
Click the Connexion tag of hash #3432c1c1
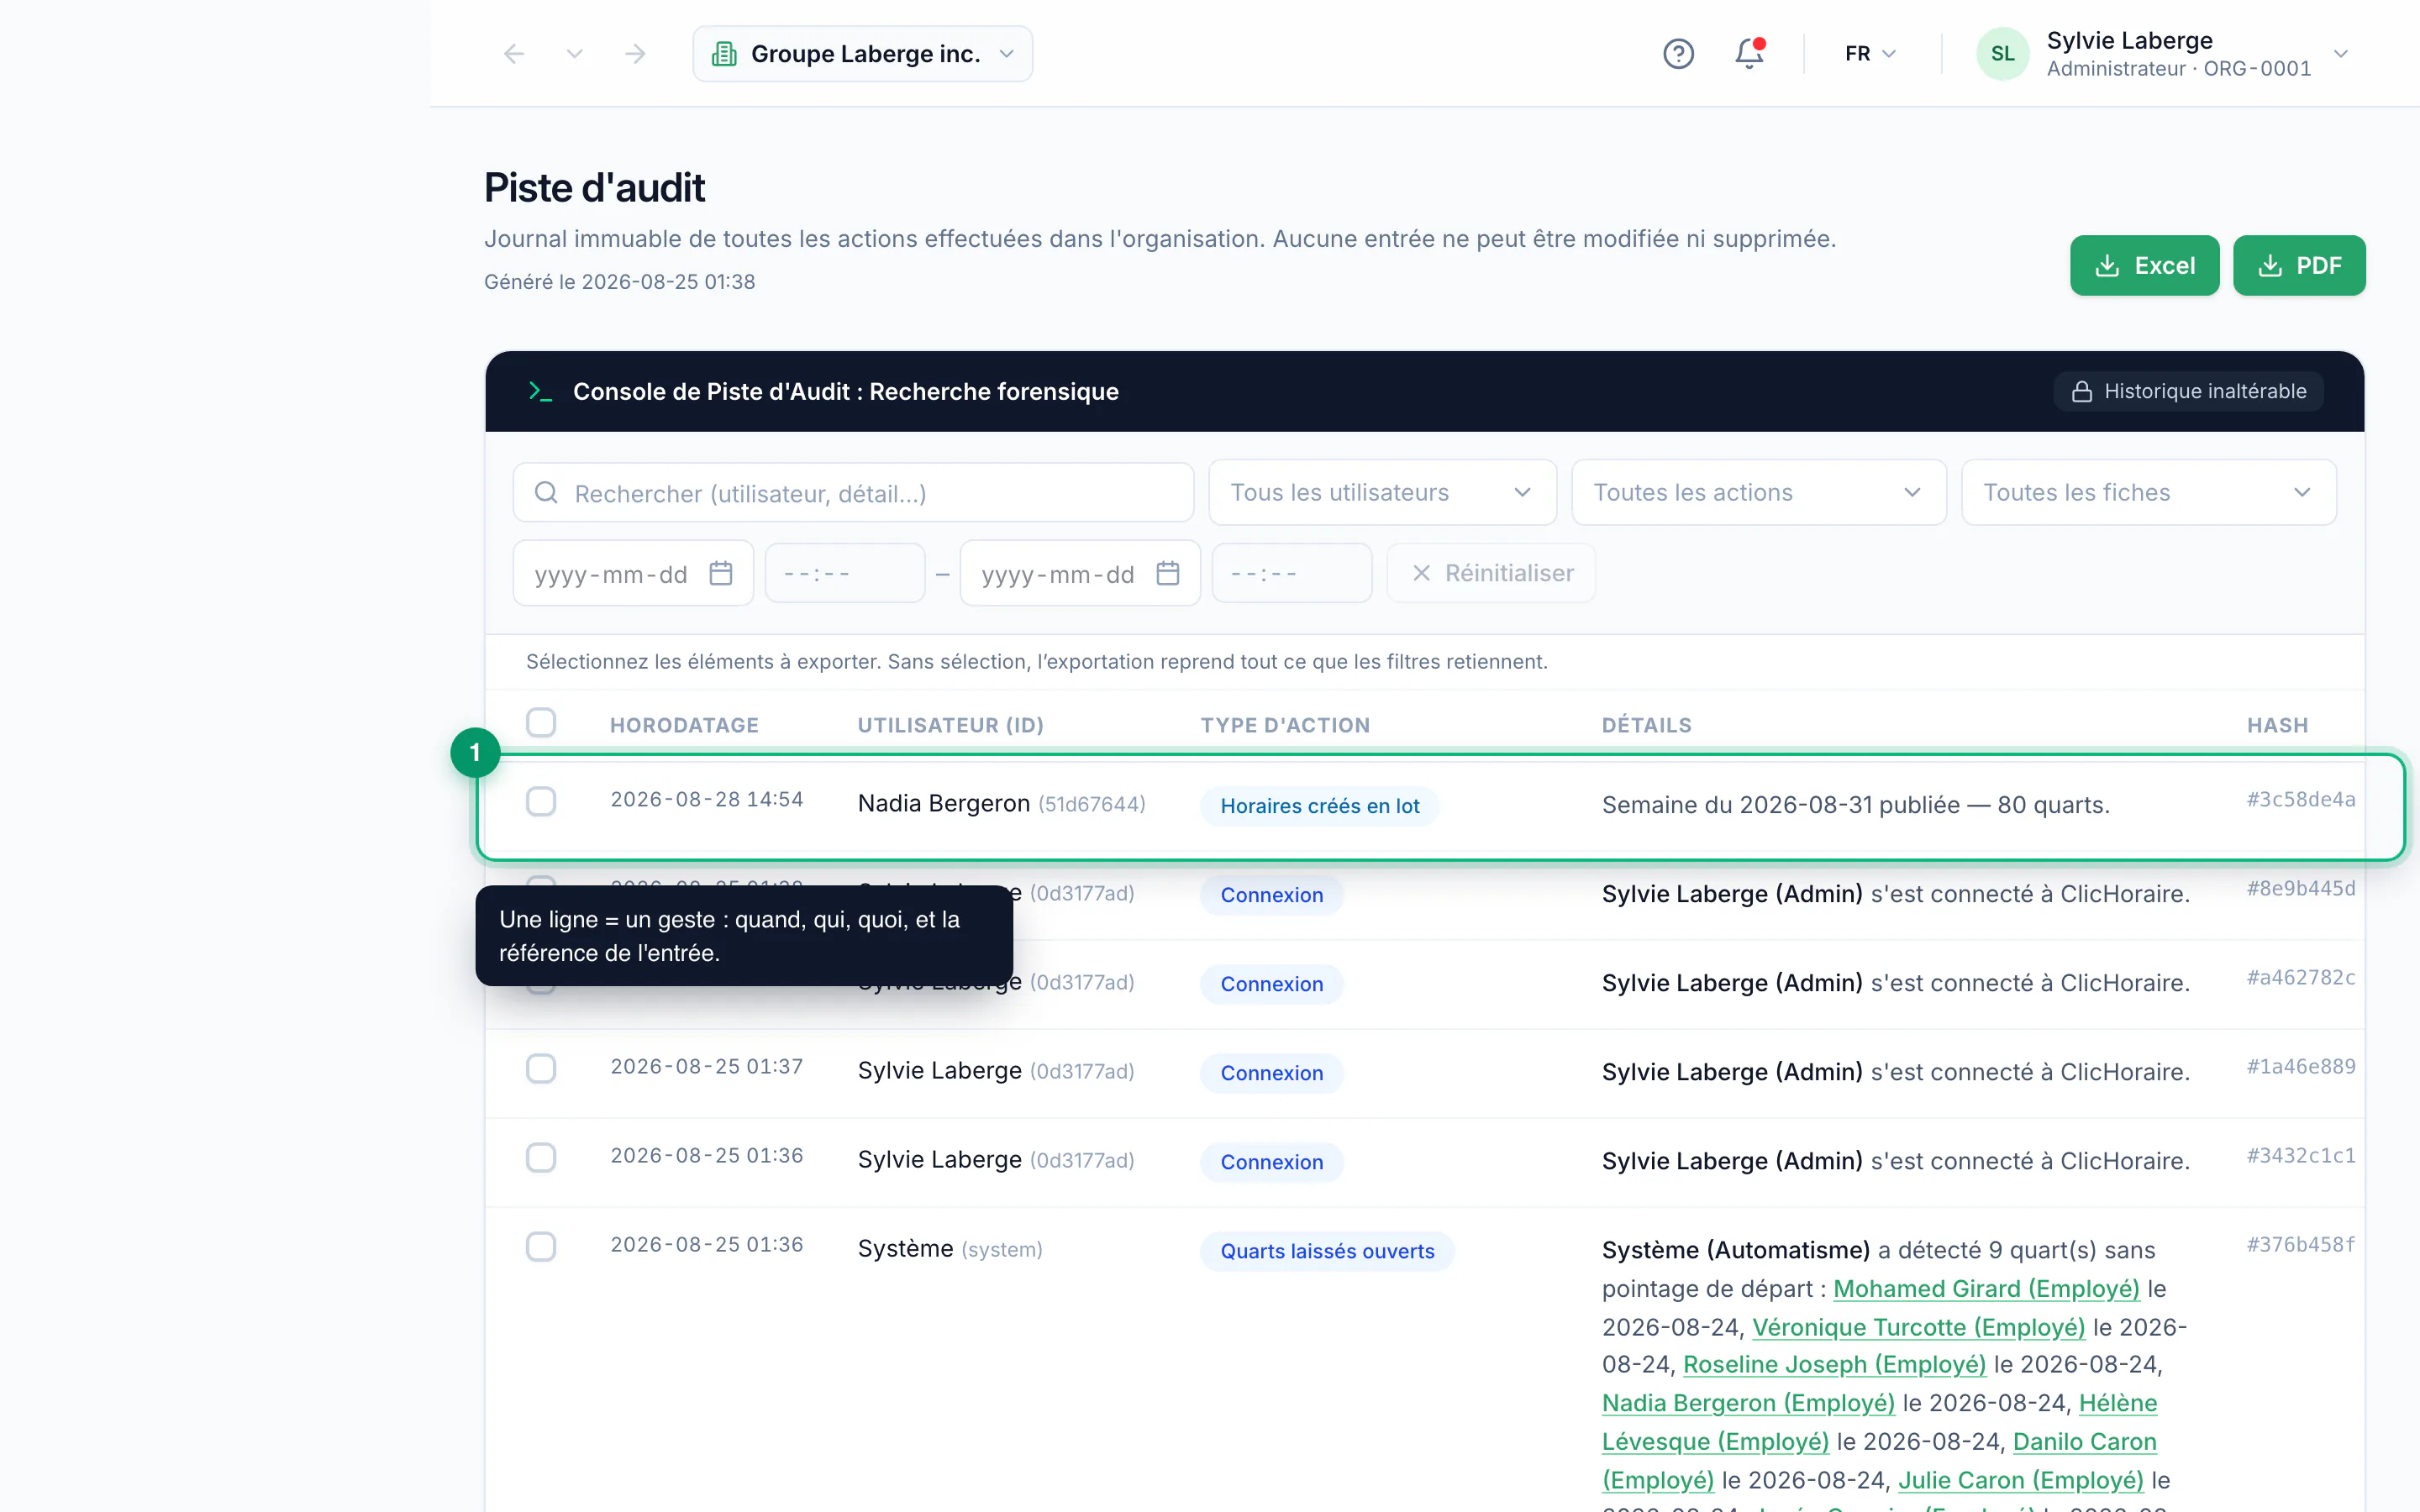(x=1272, y=1163)
